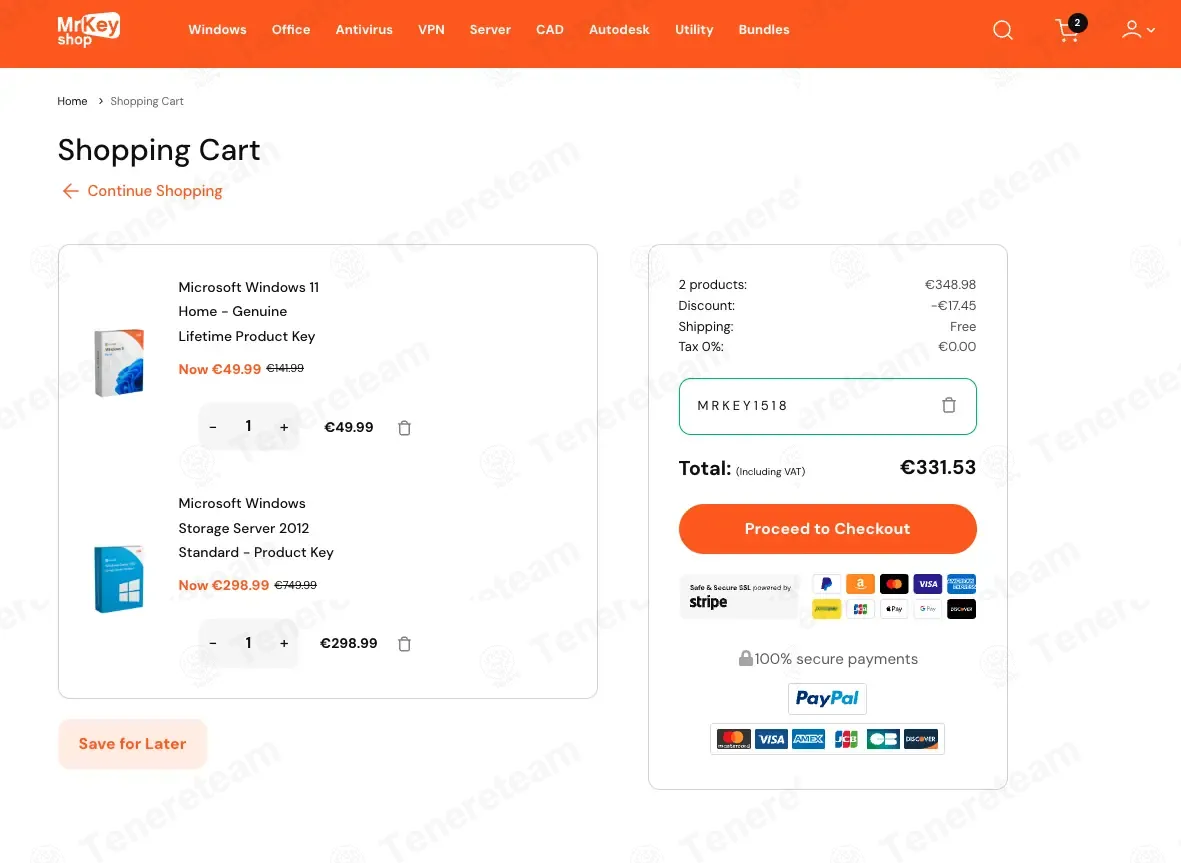Increase Storage Server 2012 quantity with plus
The image size is (1181, 863).
pyautogui.click(x=284, y=643)
